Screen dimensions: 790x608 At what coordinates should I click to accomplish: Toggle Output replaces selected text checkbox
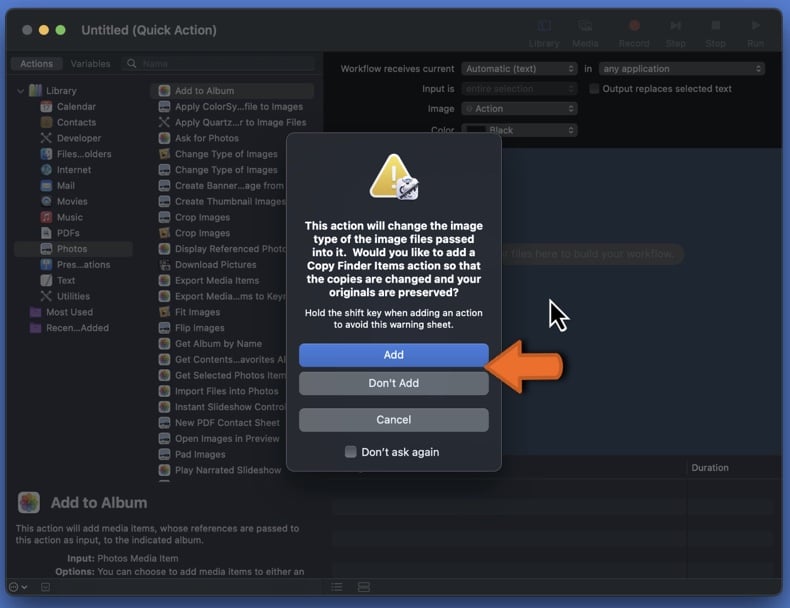[595, 89]
